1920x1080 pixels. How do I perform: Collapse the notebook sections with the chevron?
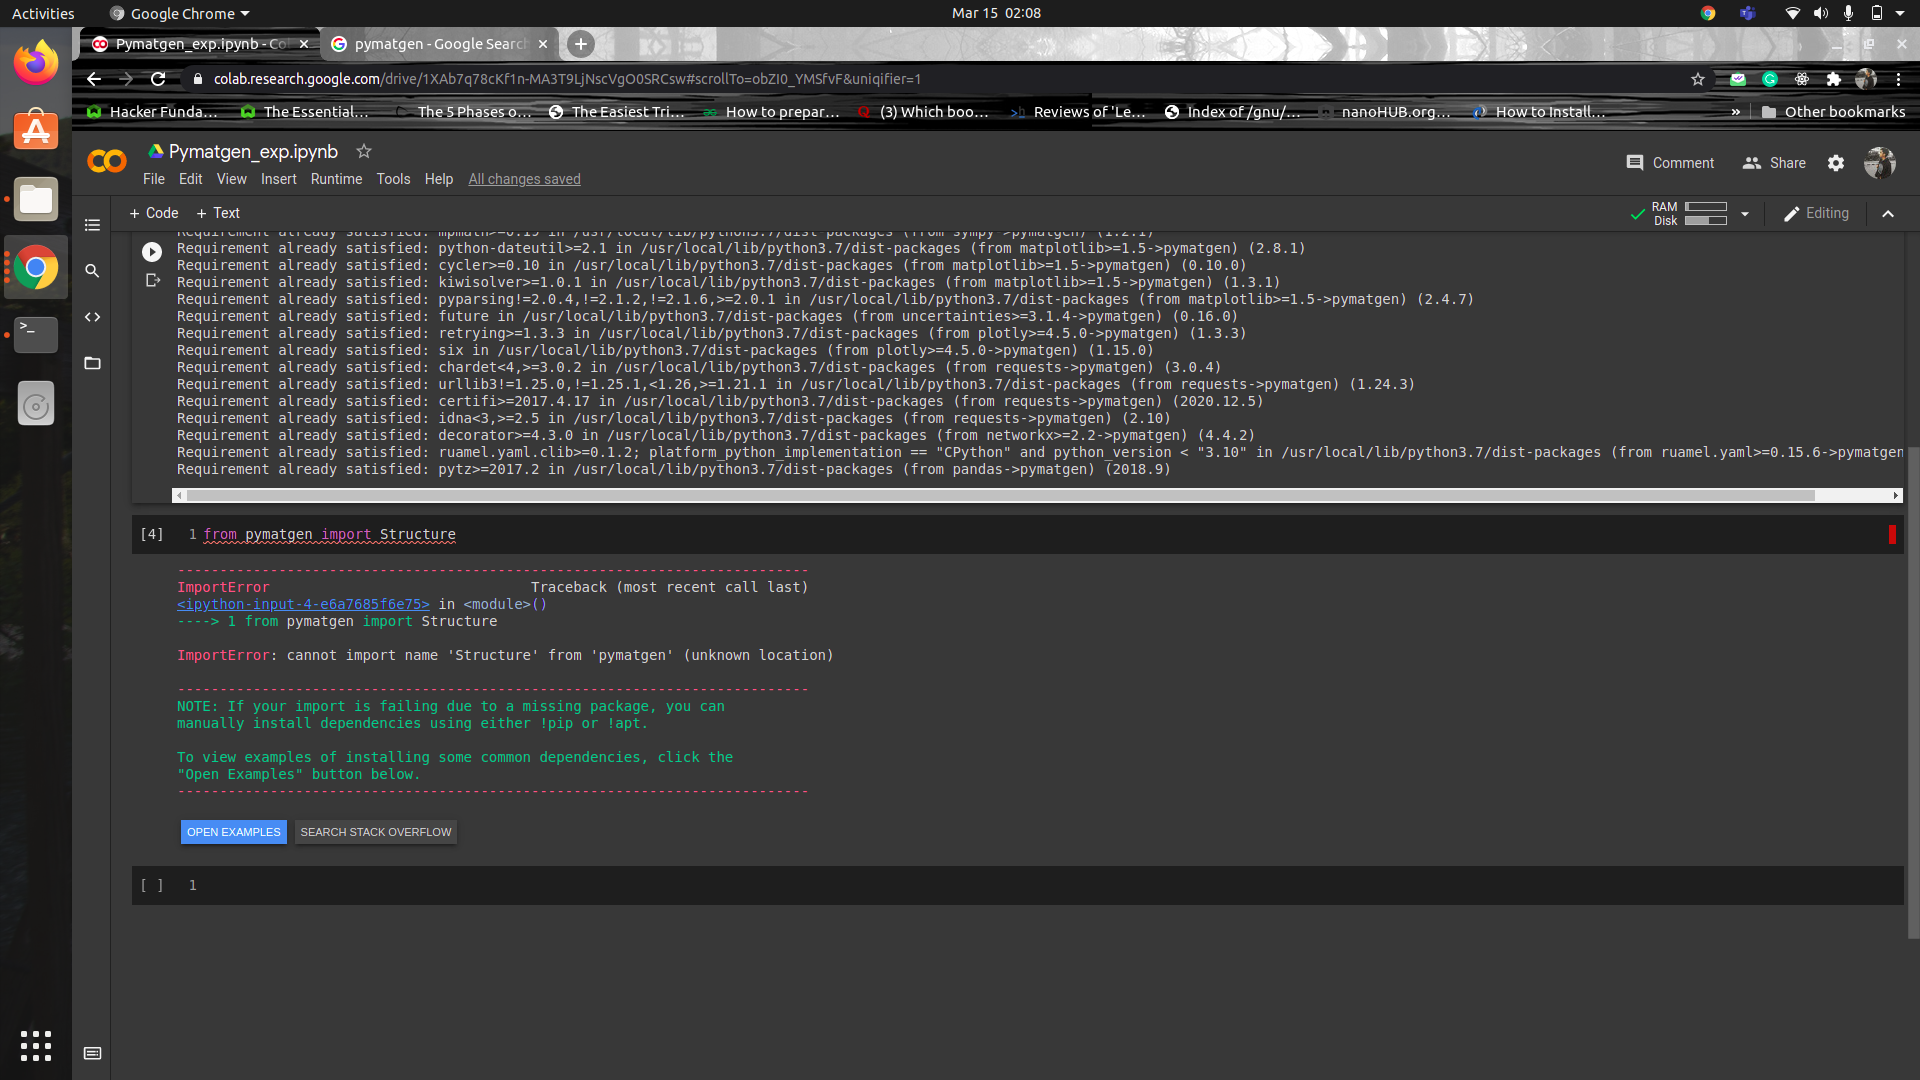pyautogui.click(x=1887, y=213)
